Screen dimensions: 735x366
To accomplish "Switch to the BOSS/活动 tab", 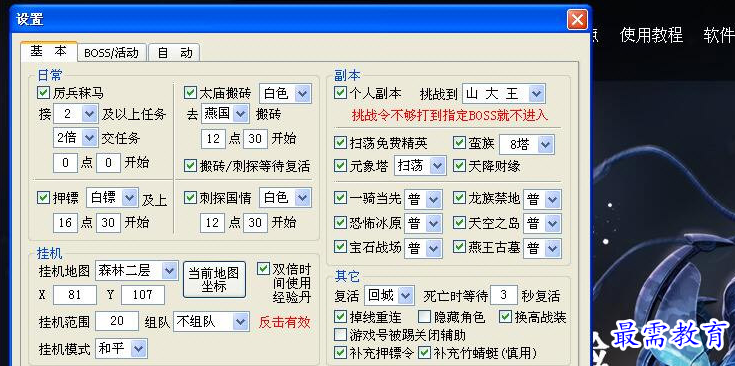I will (112, 52).
